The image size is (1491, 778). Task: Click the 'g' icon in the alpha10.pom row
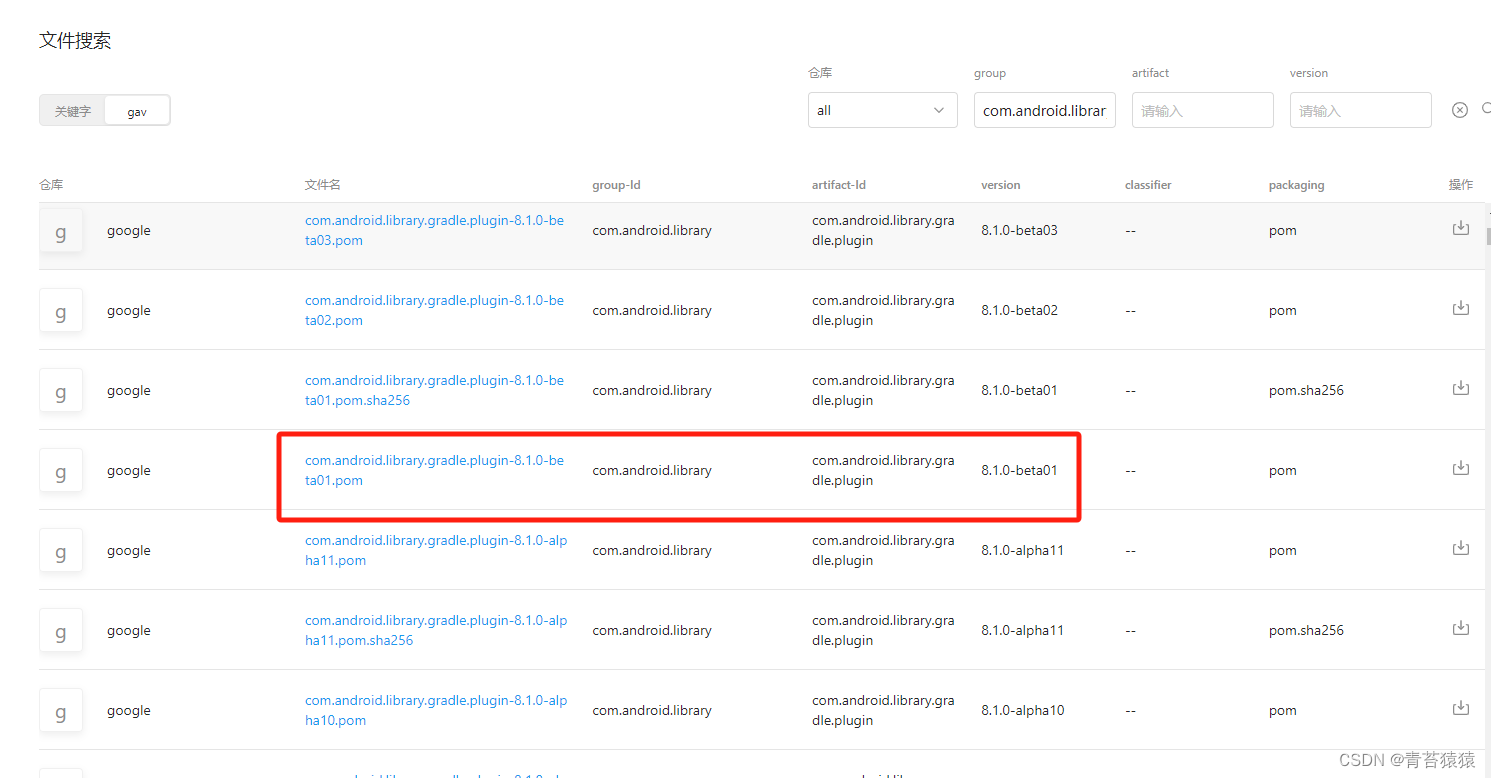coord(61,711)
